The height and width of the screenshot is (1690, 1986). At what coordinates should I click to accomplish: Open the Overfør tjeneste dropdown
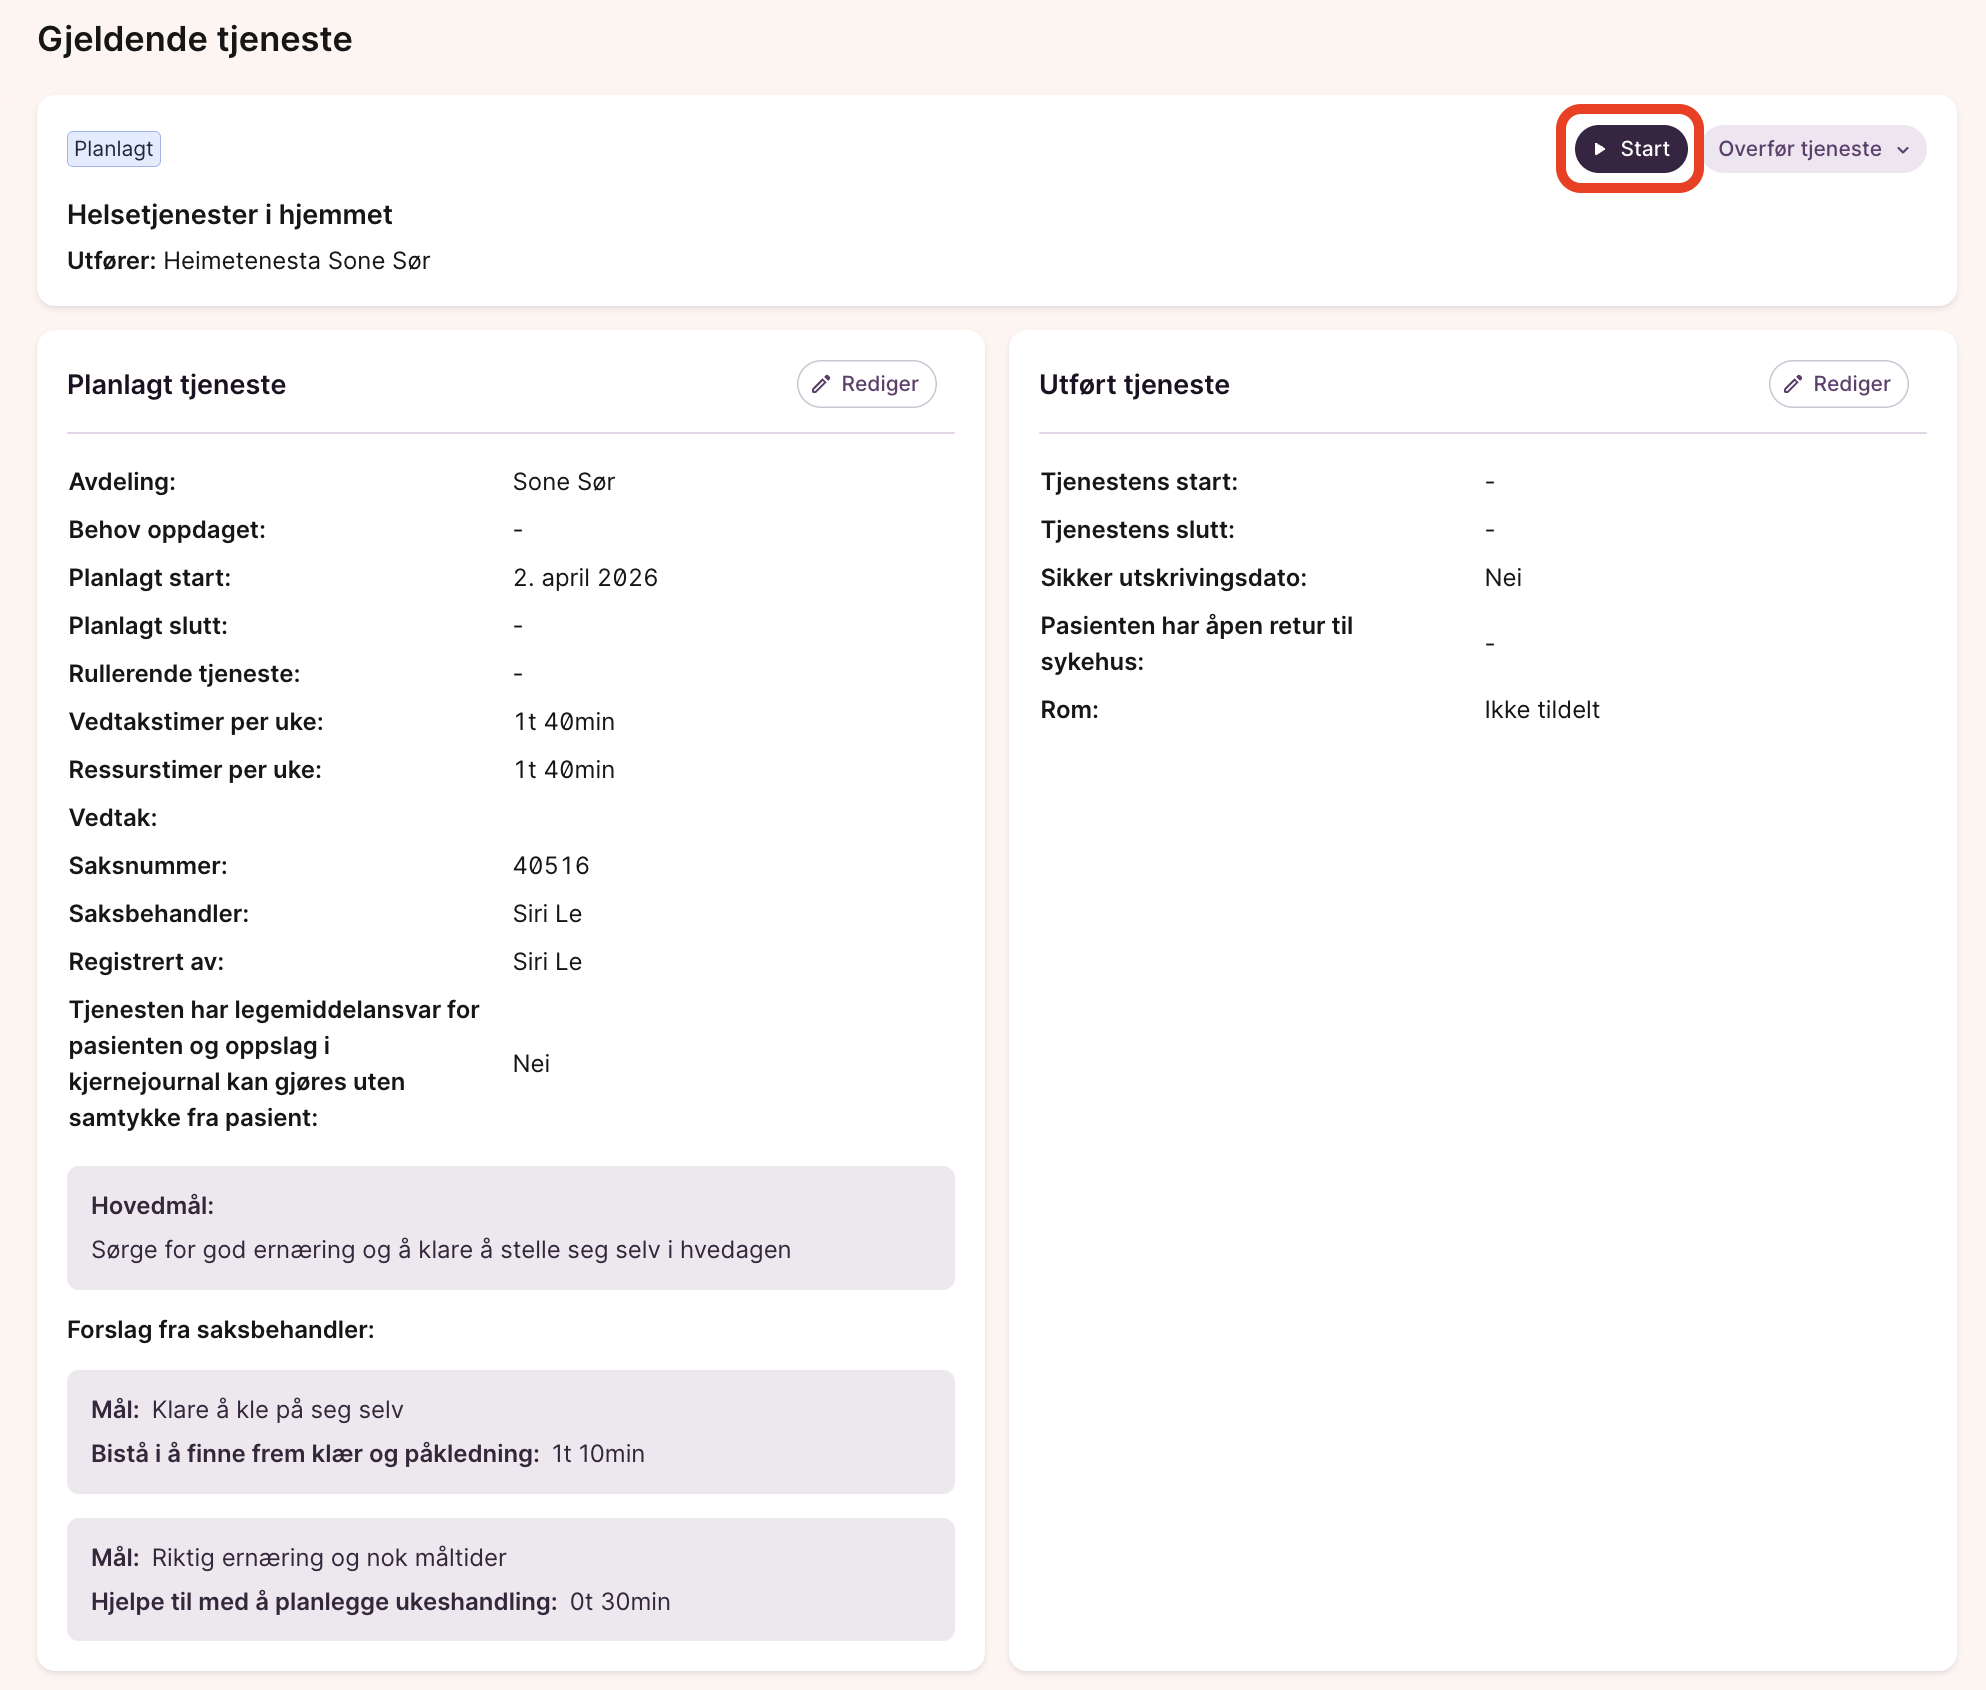coord(1799,149)
